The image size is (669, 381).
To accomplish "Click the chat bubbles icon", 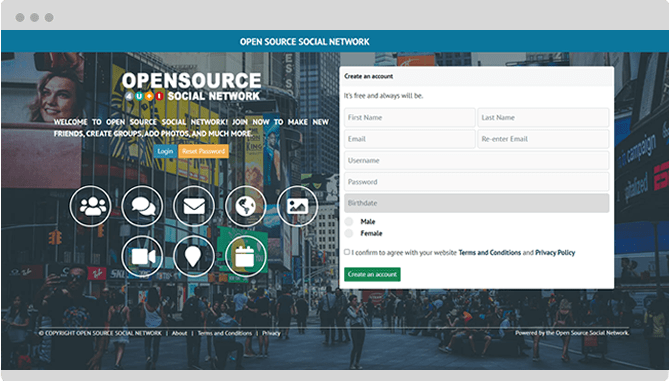I will pyautogui.click(x=142, y=206).
